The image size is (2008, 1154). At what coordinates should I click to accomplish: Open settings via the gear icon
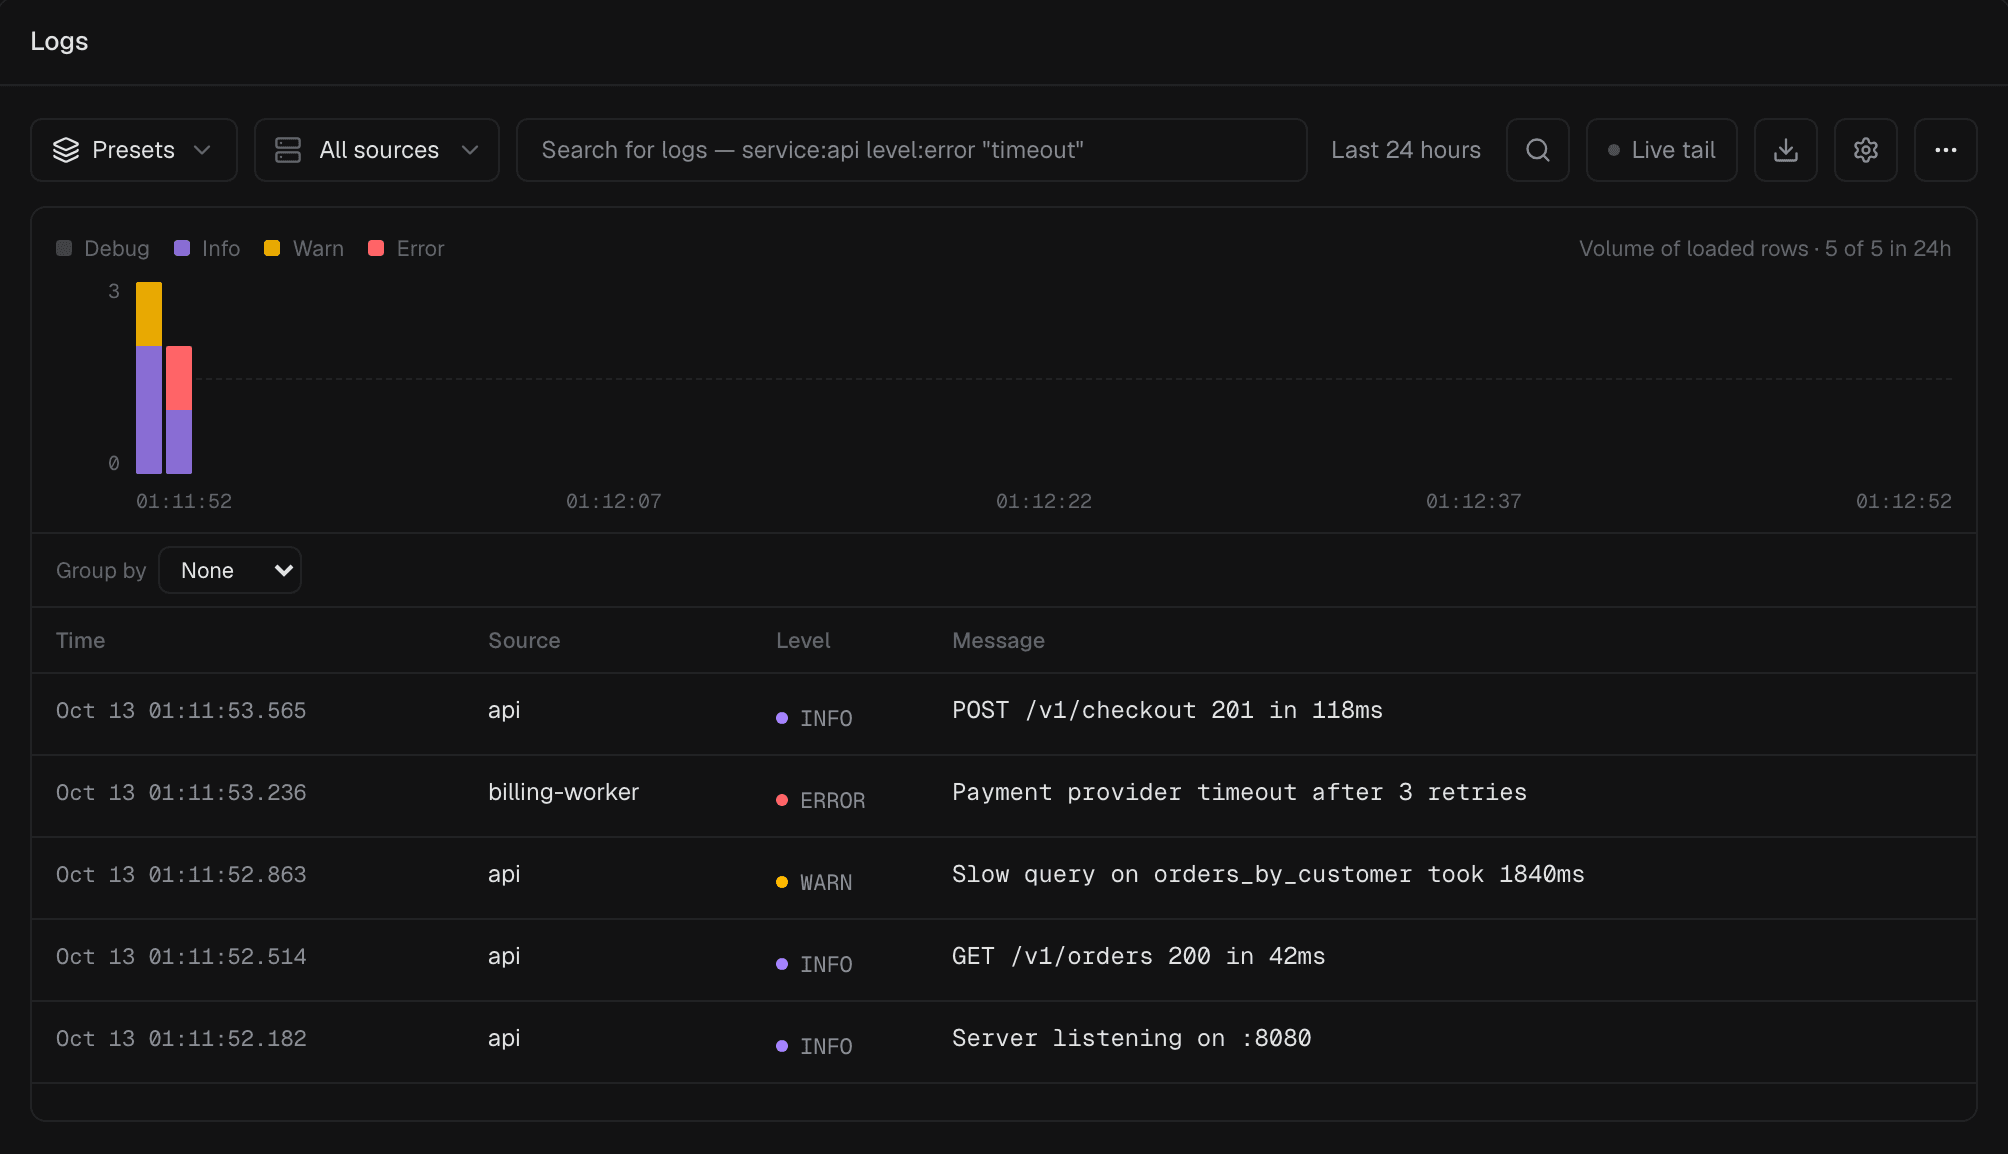click(1865, 150)
